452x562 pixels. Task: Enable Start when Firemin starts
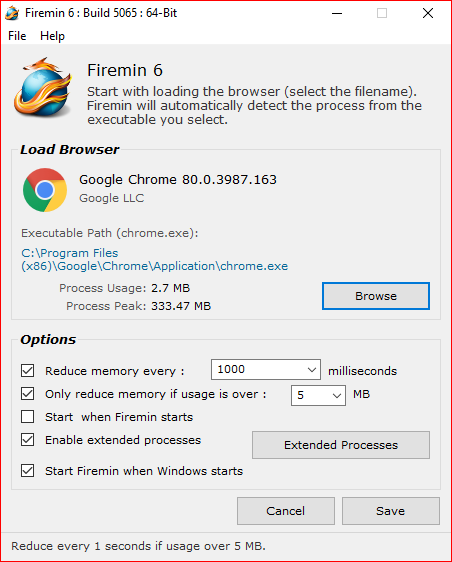(x=28, y=416)
